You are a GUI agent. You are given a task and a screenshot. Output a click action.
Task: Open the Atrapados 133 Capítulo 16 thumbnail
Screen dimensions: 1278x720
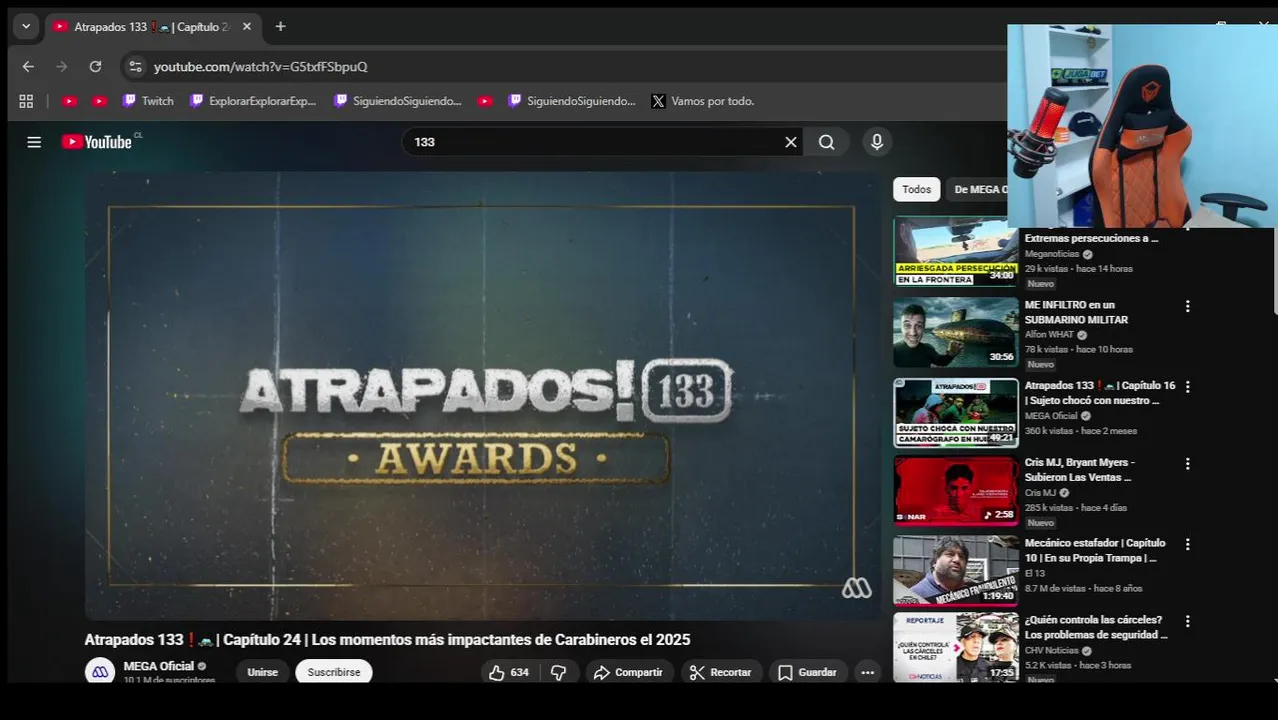[955, 412]
